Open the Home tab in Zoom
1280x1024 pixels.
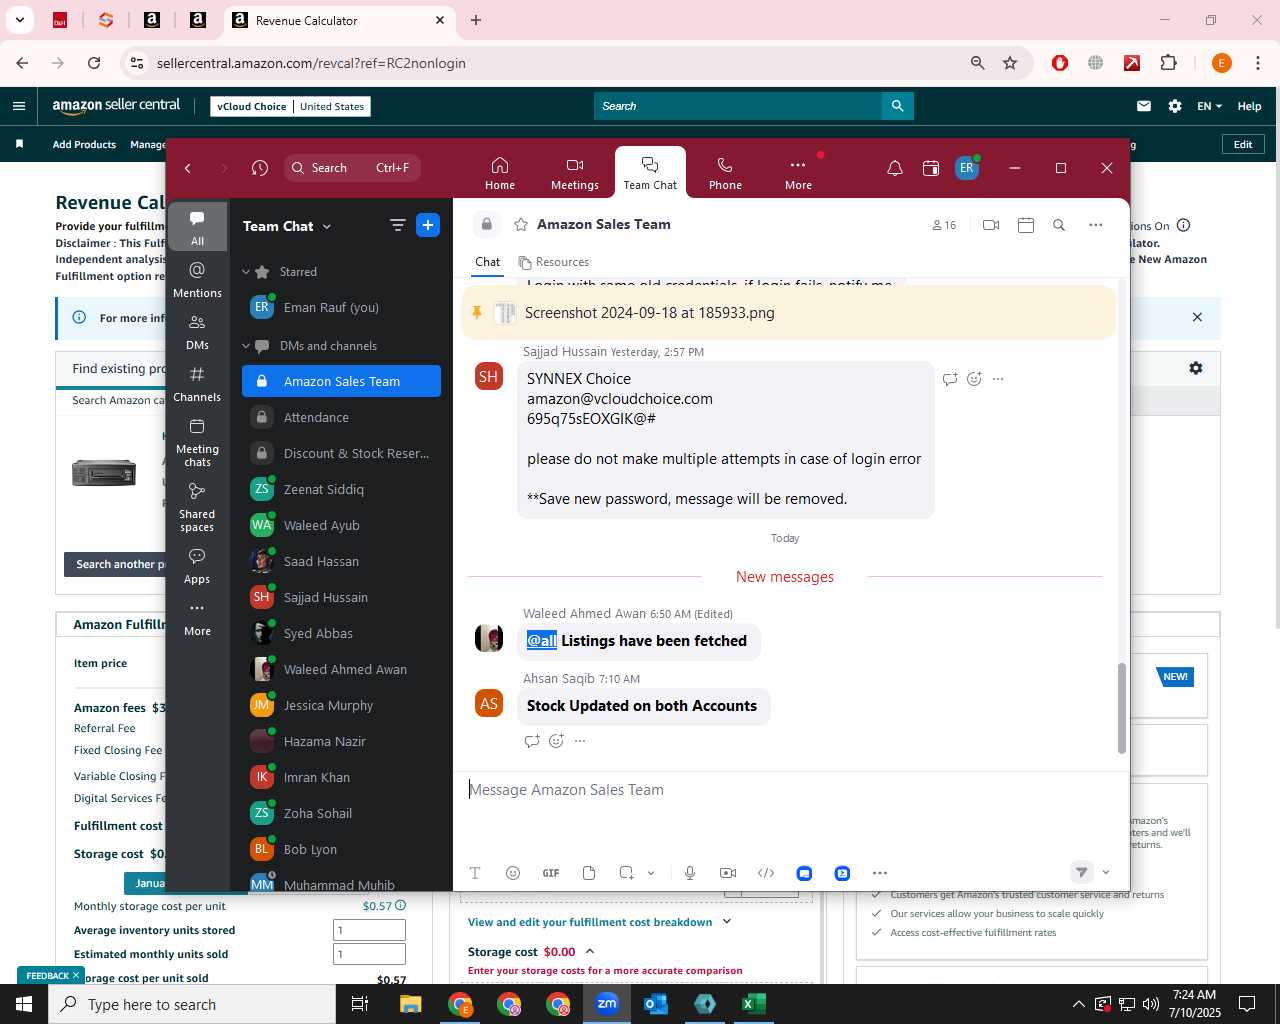[500, 173]
